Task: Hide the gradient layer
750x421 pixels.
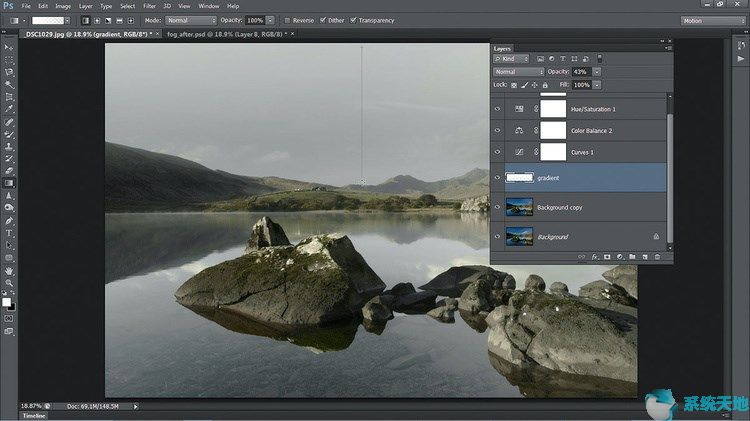Action: [x=497, y=177]
